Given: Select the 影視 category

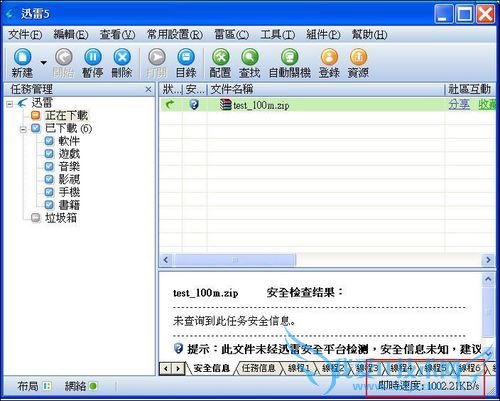Looking at the screenshot, I should point(69,179).
